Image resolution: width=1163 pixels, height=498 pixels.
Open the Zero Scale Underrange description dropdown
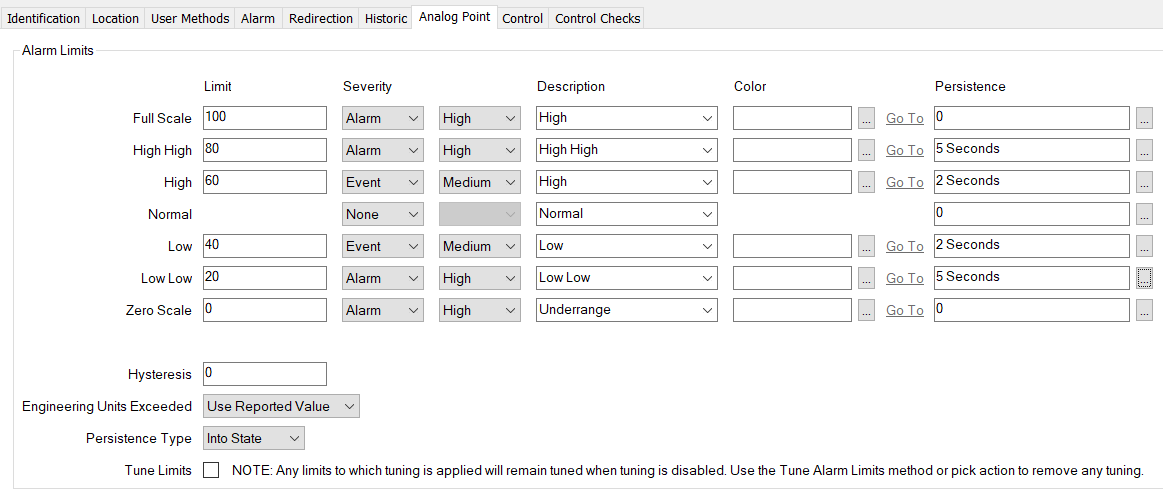626,311
